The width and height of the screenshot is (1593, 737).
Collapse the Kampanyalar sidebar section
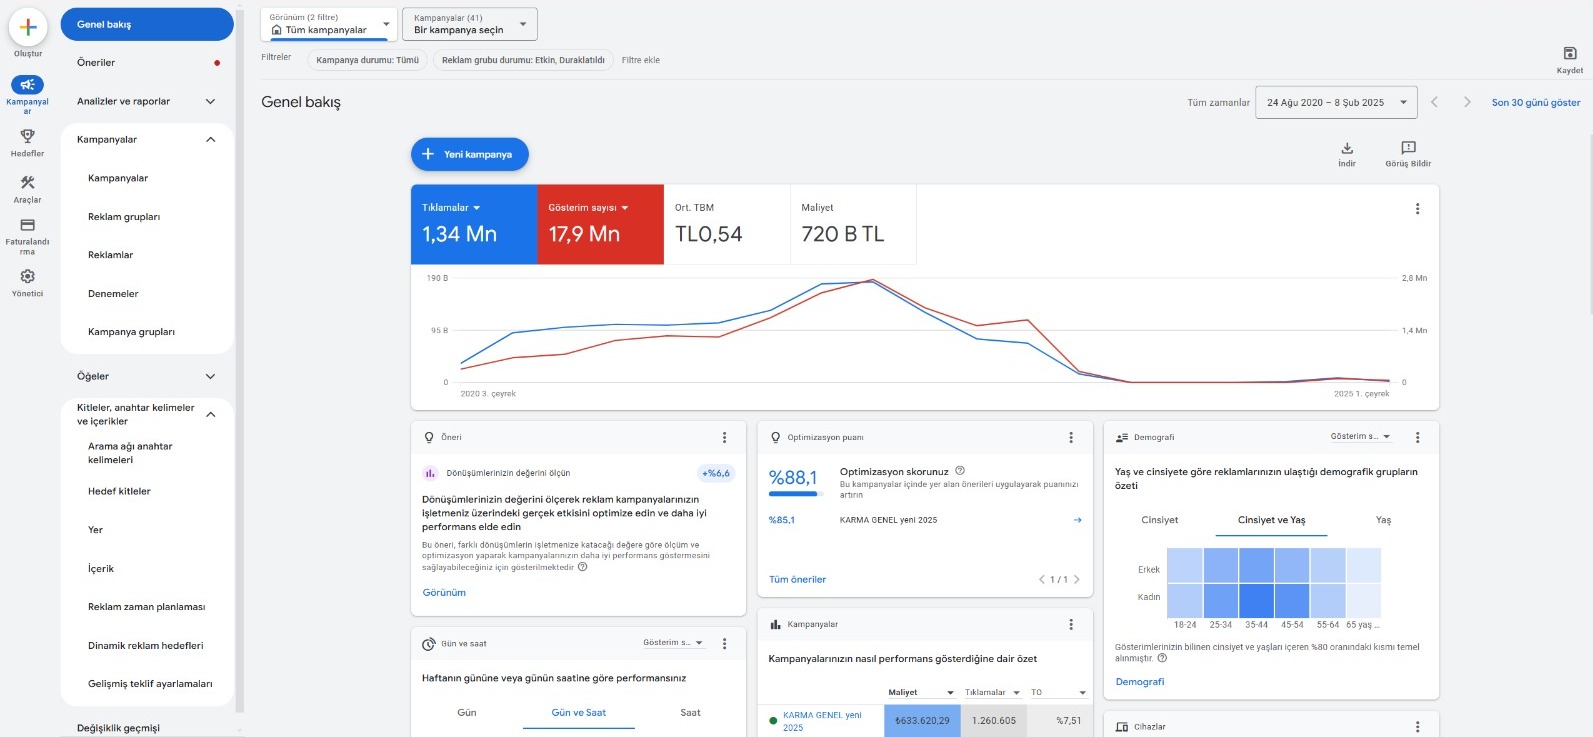click(x=211, y=140)
